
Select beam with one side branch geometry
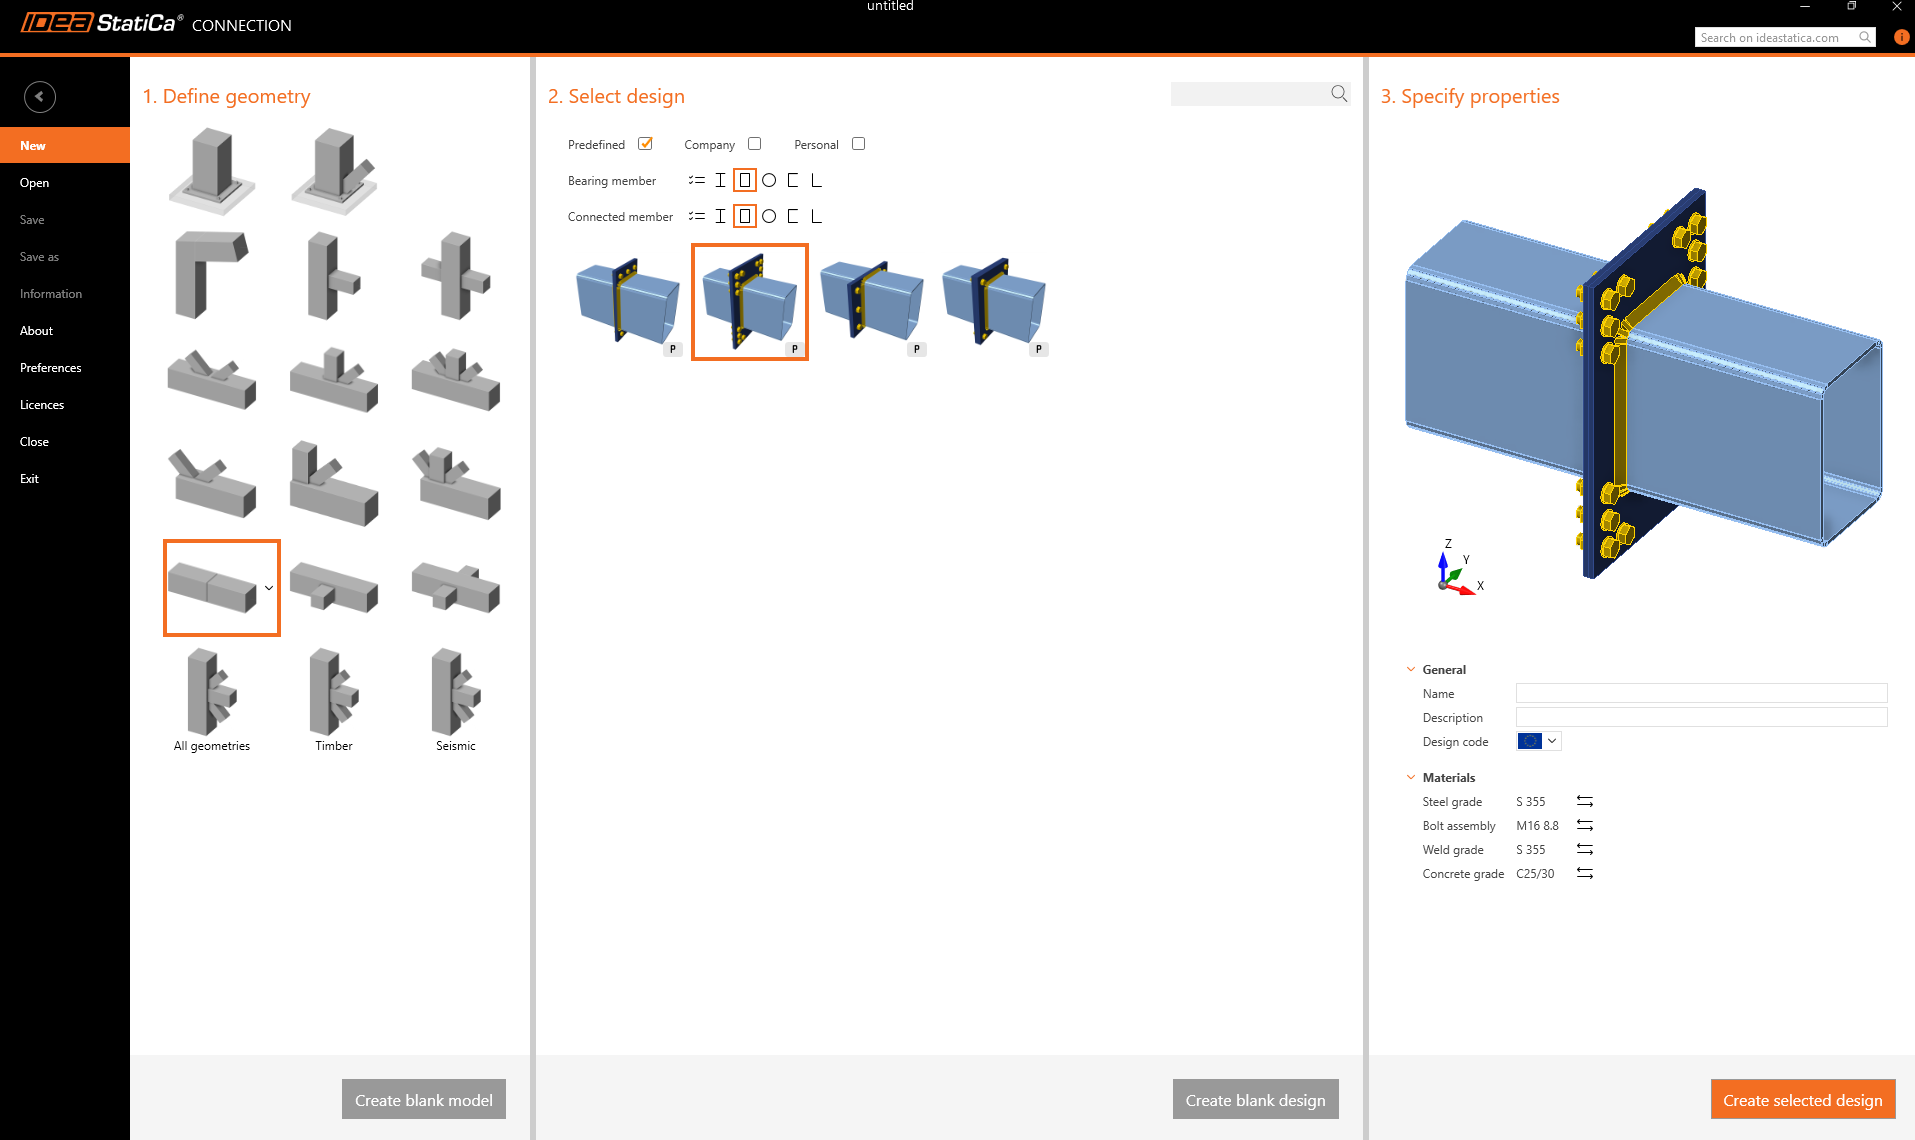(334, 587)
